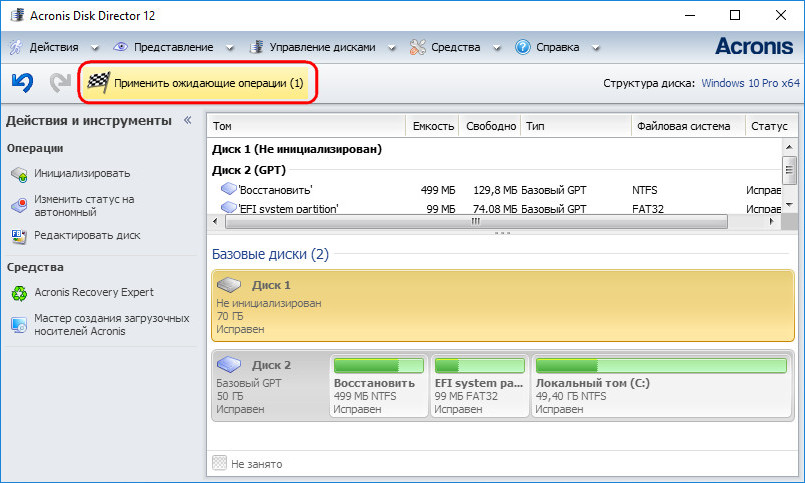Click the 'Не занято' legend square
Image resolution: width=805 pixels, height=483 pixels.
tap(219, 463)
